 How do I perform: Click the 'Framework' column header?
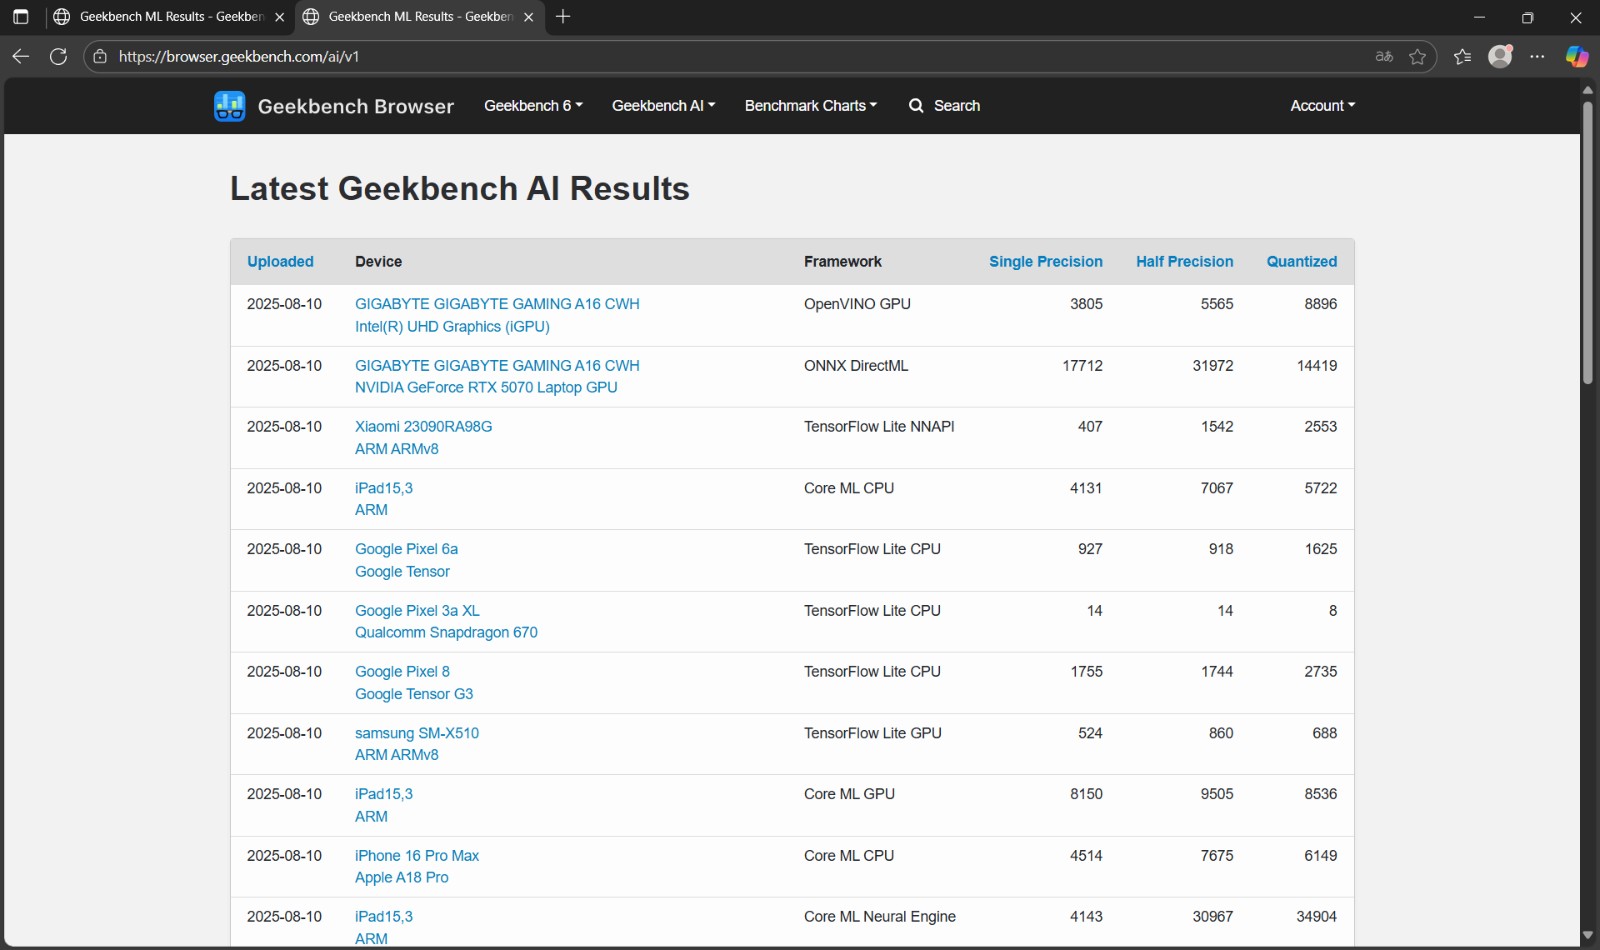843,262
